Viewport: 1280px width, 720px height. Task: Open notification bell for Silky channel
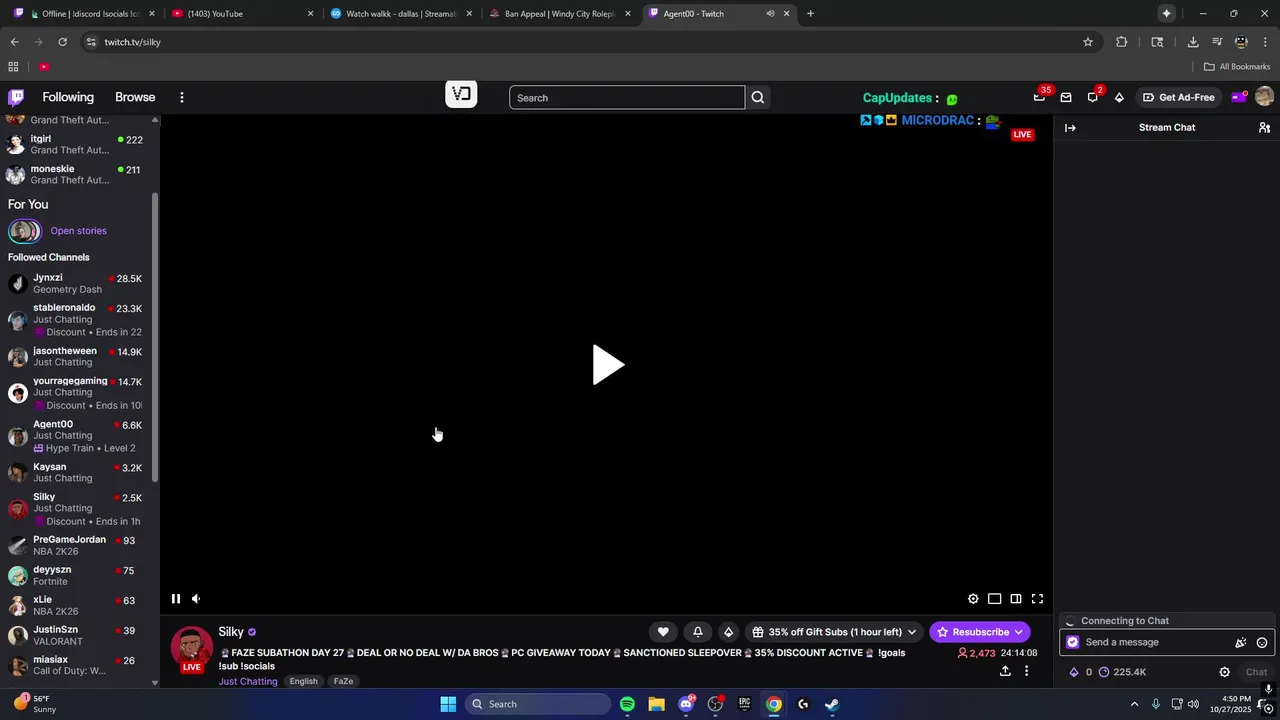(698, 632)
